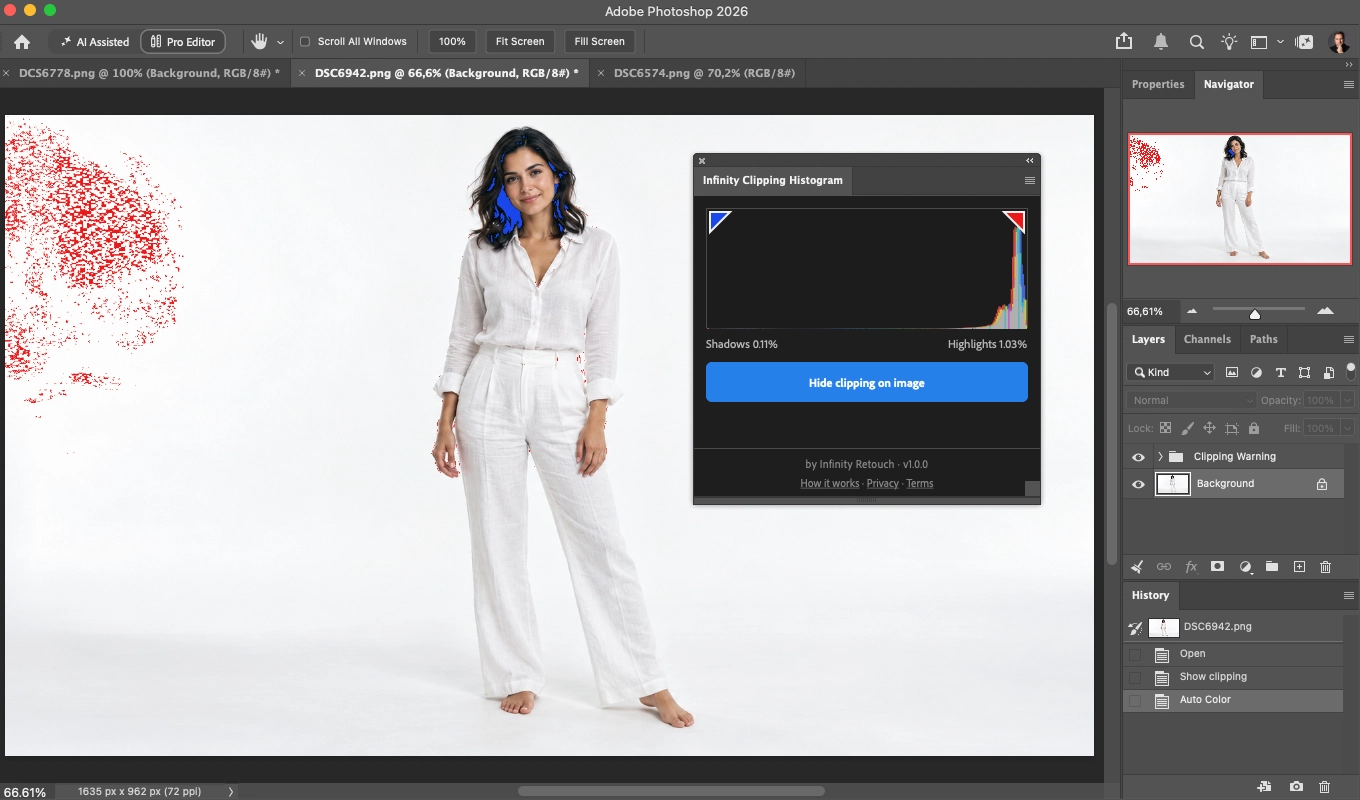Click the Add layer mask icon
Image resolution: width=1360 pixels, height=800 pixels.
point(1217,566)
